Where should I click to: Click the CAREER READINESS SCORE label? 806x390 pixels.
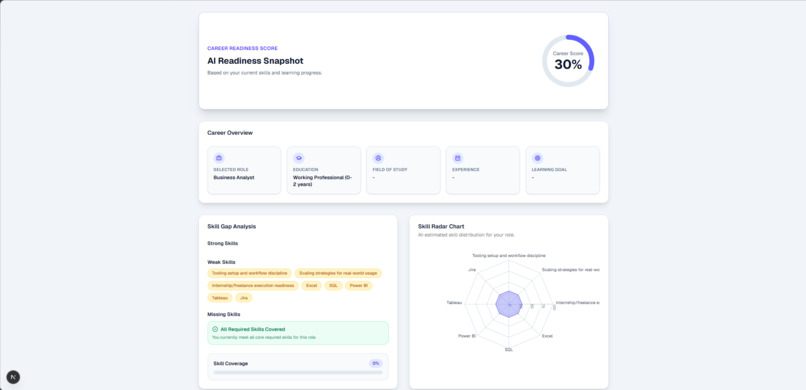(x=243, y=48)
